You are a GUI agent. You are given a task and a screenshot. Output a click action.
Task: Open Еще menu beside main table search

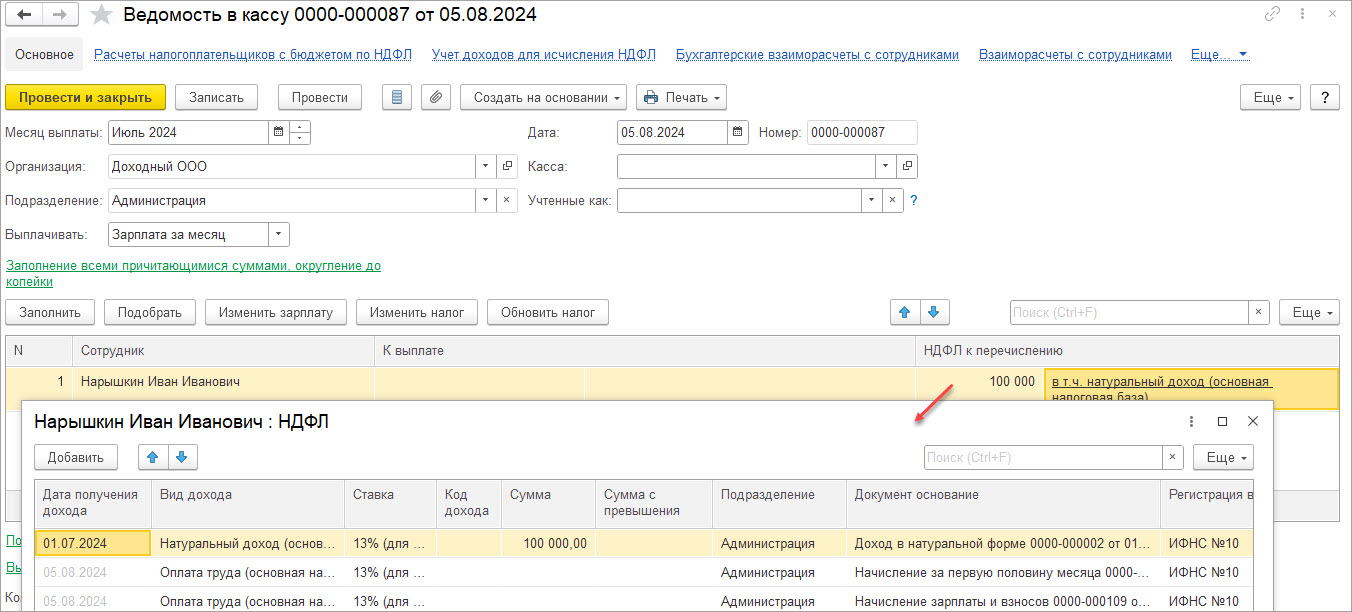pos(1309,312)
